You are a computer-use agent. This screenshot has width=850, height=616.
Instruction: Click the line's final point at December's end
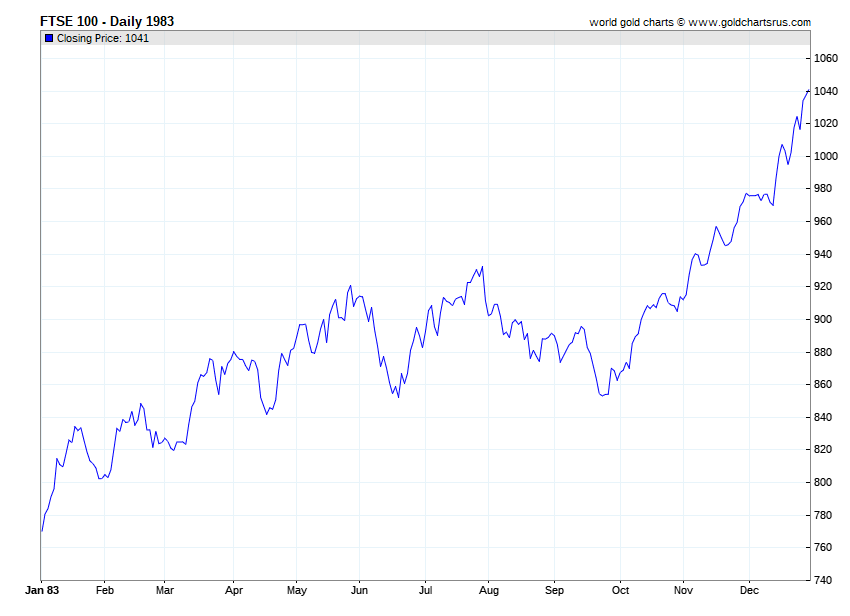[x=808, y=91]
